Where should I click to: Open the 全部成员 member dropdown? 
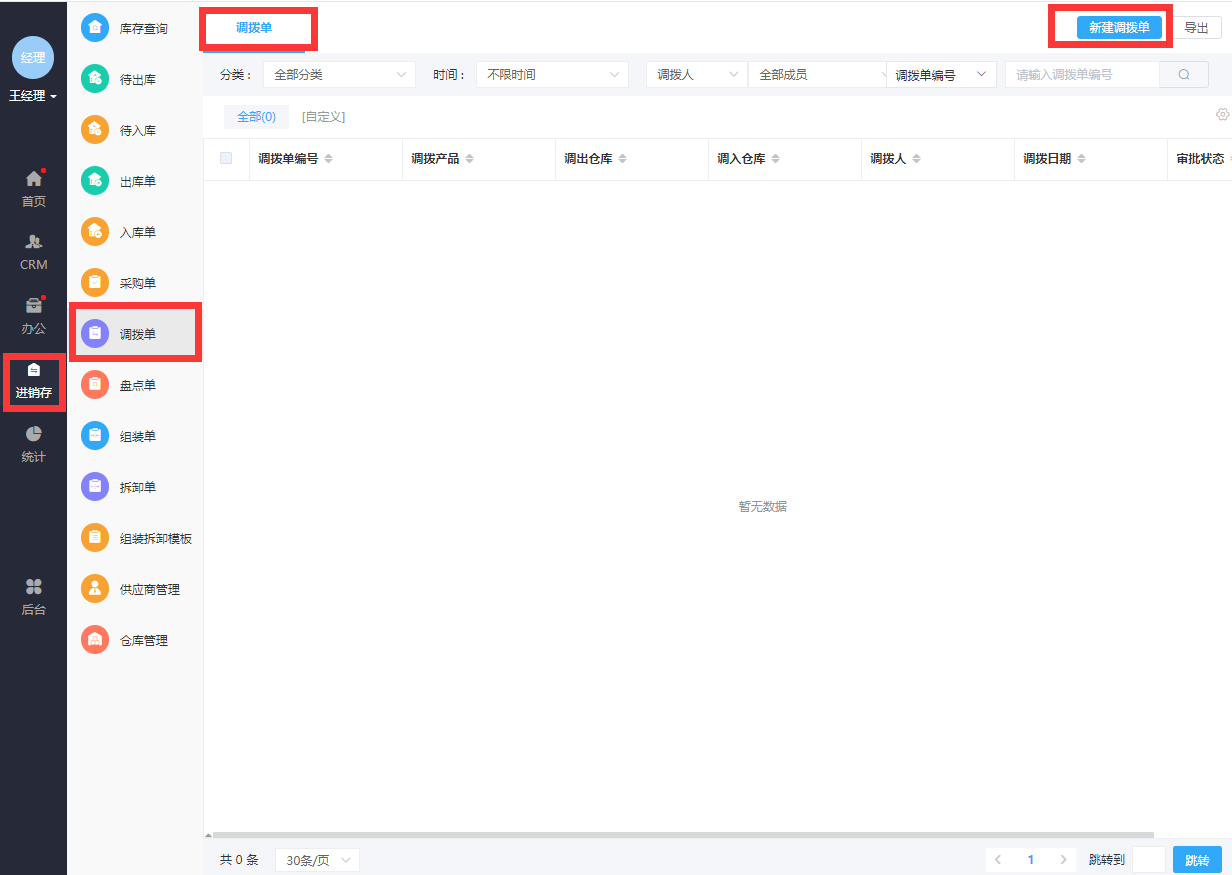tap(817, 74)
